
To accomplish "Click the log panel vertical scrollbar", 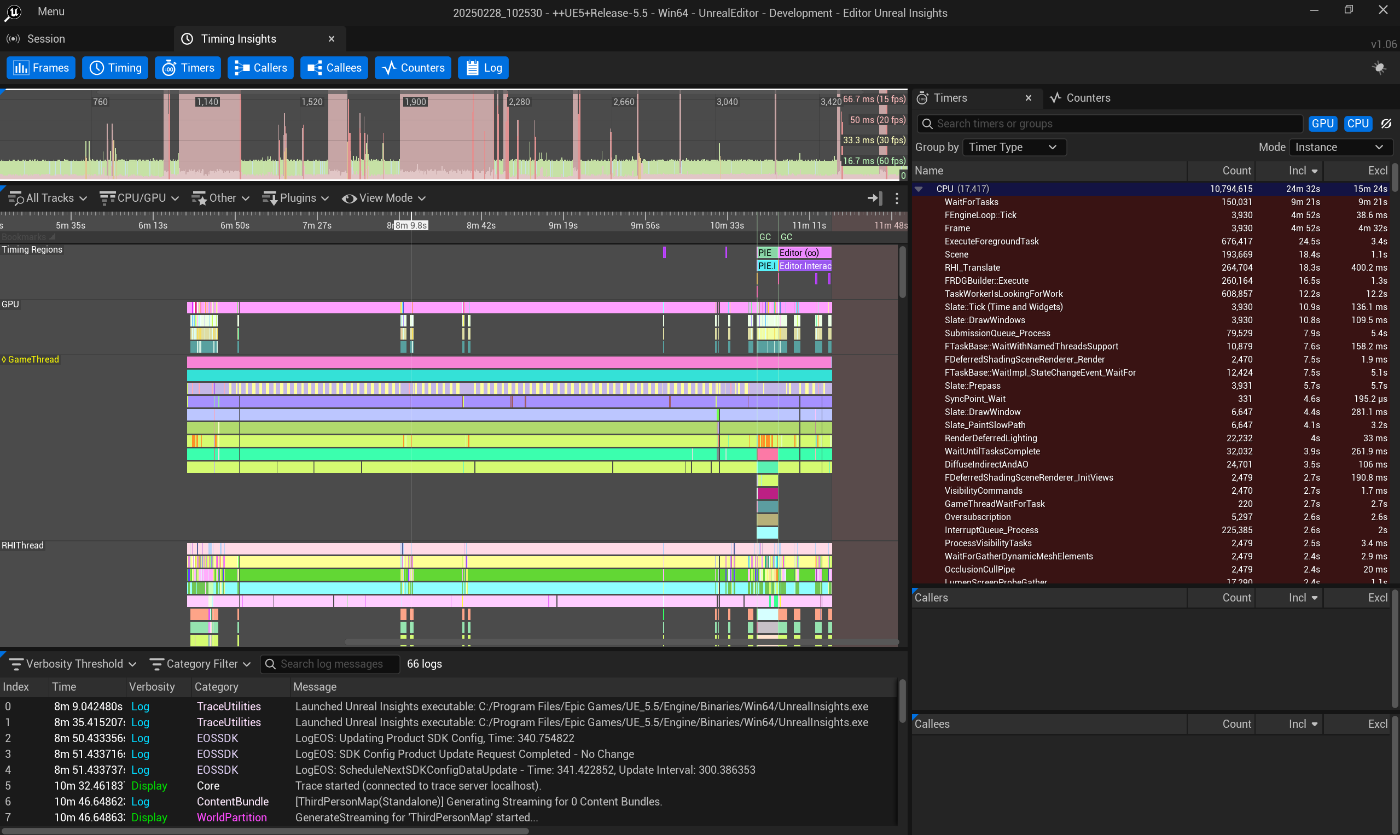I will click(x=902, y=700).
